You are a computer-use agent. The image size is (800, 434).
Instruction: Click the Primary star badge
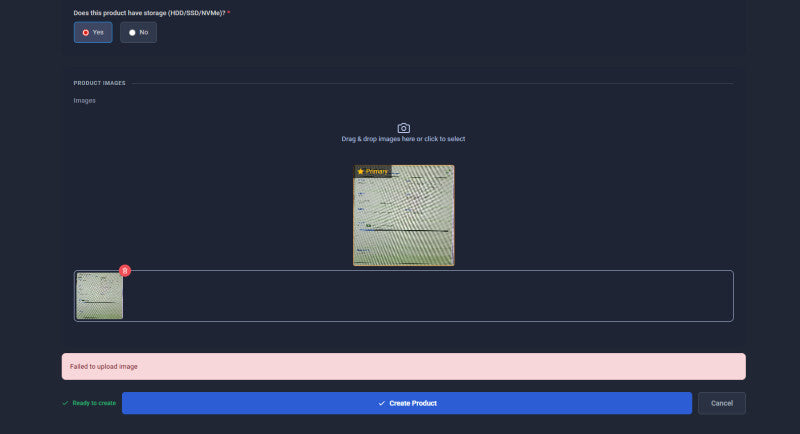point(372,171)
